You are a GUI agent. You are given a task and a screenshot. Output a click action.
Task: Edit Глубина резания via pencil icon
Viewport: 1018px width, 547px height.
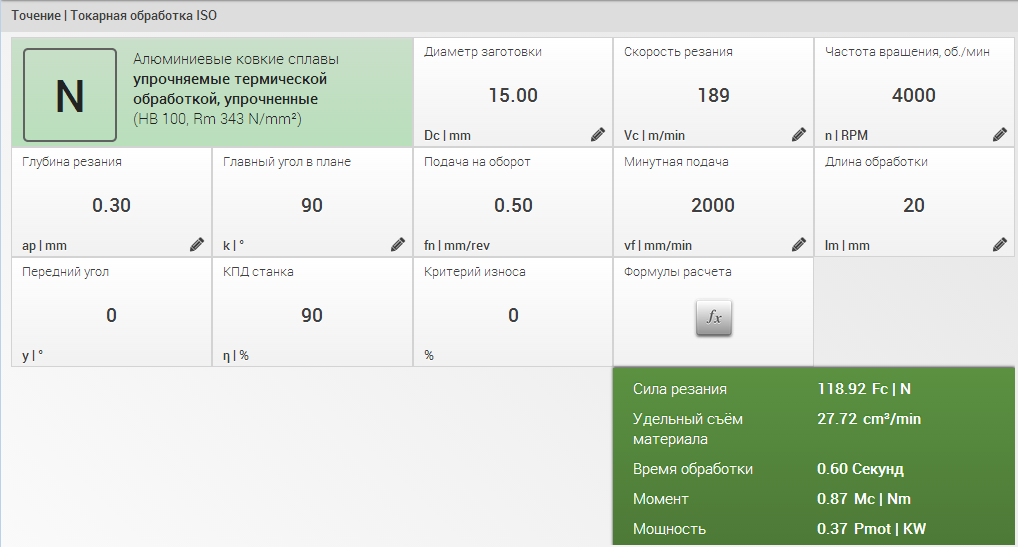[x=197, y=244]
